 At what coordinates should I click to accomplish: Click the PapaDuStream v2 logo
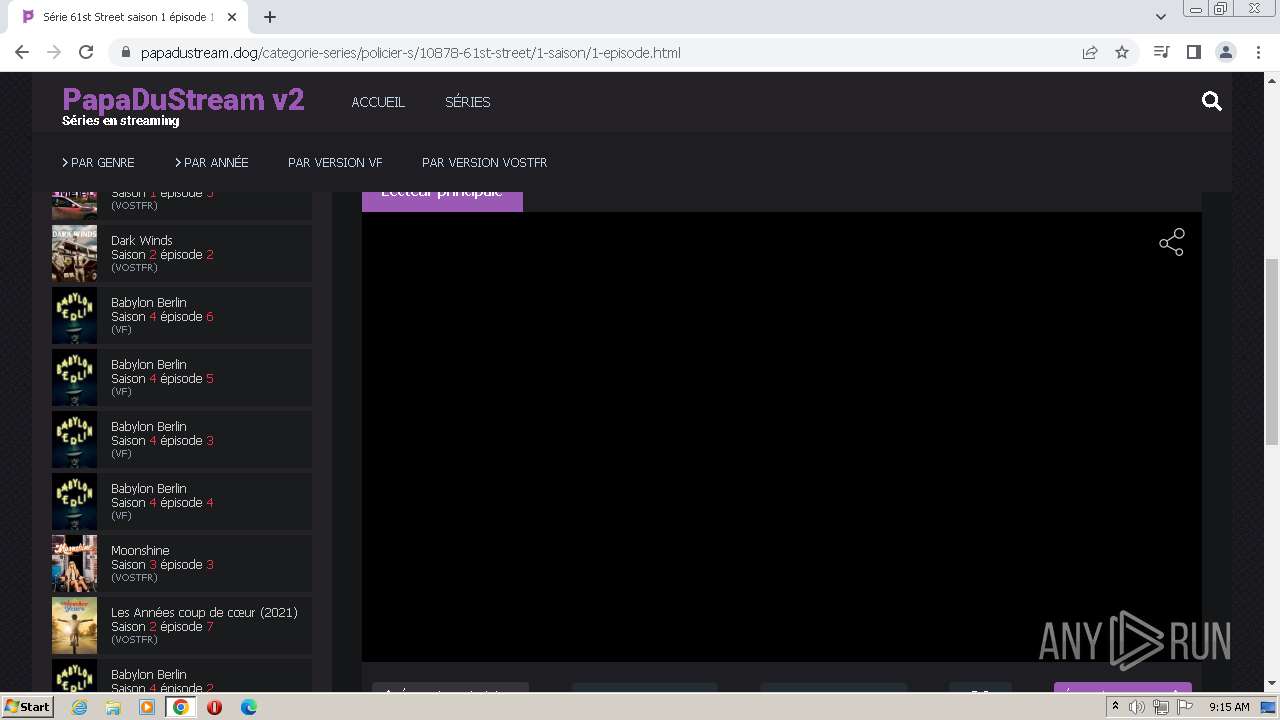(x=183, y=100)
